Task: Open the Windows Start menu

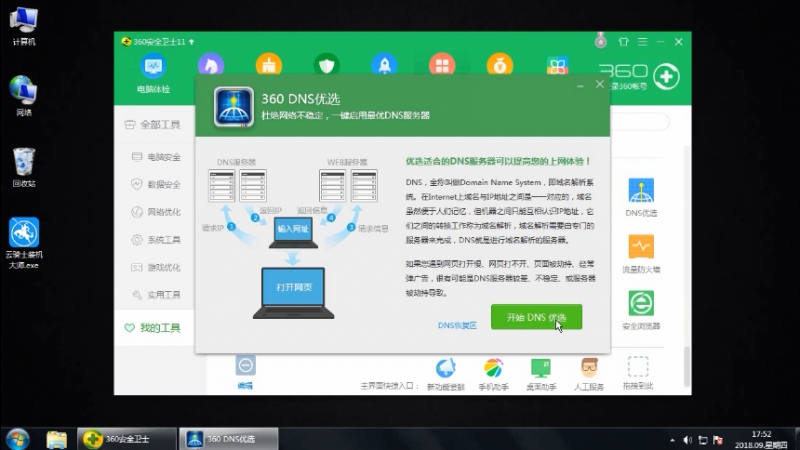Action: [x=18, y=439]
